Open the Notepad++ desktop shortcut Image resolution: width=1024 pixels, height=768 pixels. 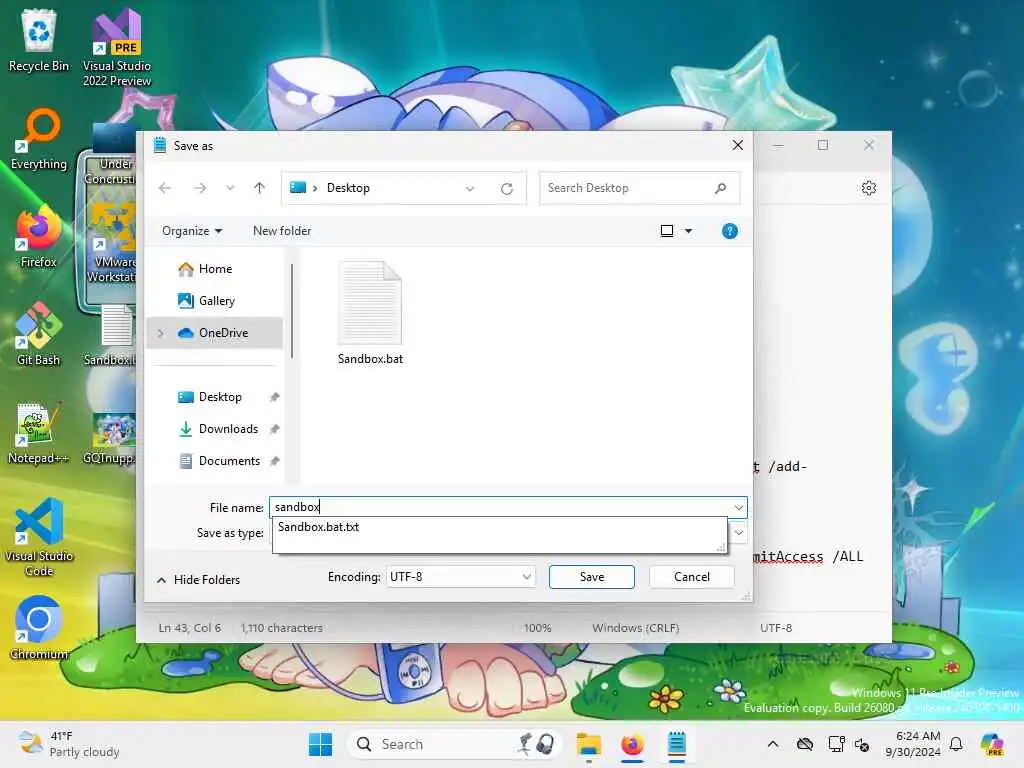tap(39, 433)
